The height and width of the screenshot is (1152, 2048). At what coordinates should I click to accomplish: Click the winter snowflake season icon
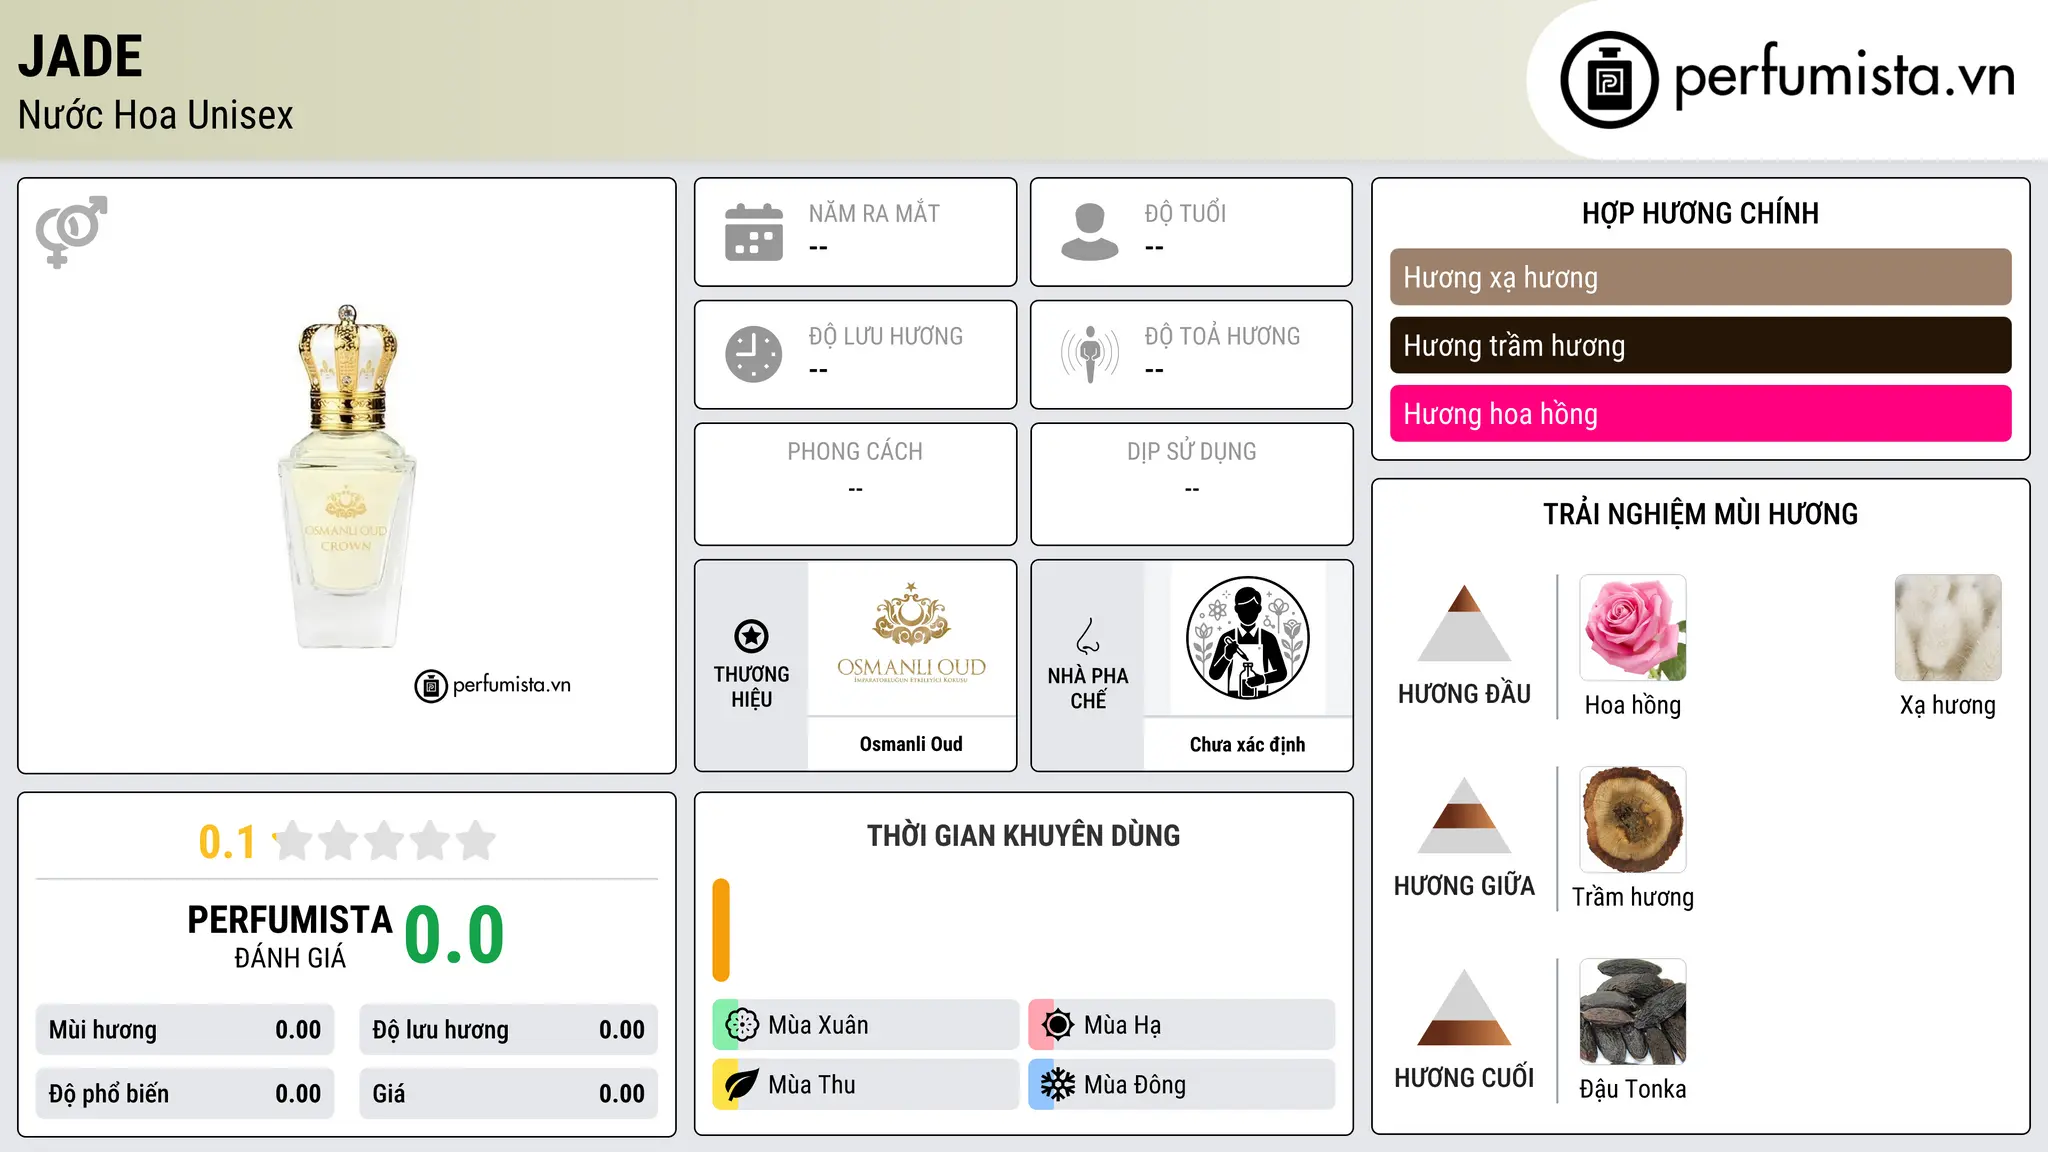(x=1058, y=1084)
